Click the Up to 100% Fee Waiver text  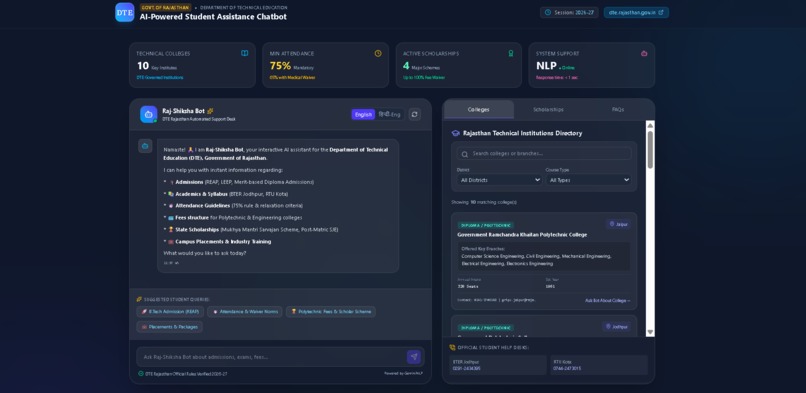tap(424, 78)
